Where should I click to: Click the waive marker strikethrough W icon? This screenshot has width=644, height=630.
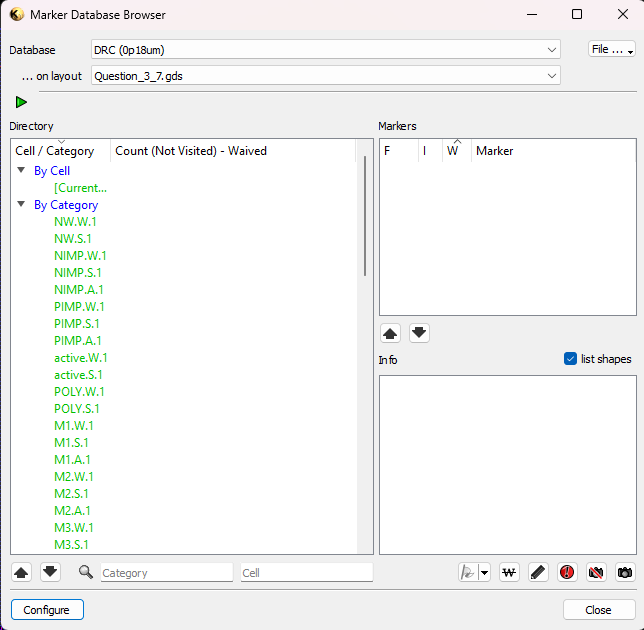509,572
